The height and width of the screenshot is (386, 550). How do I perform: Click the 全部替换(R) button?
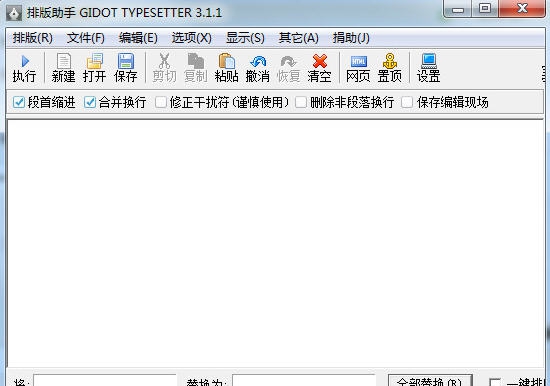(430, 380)
